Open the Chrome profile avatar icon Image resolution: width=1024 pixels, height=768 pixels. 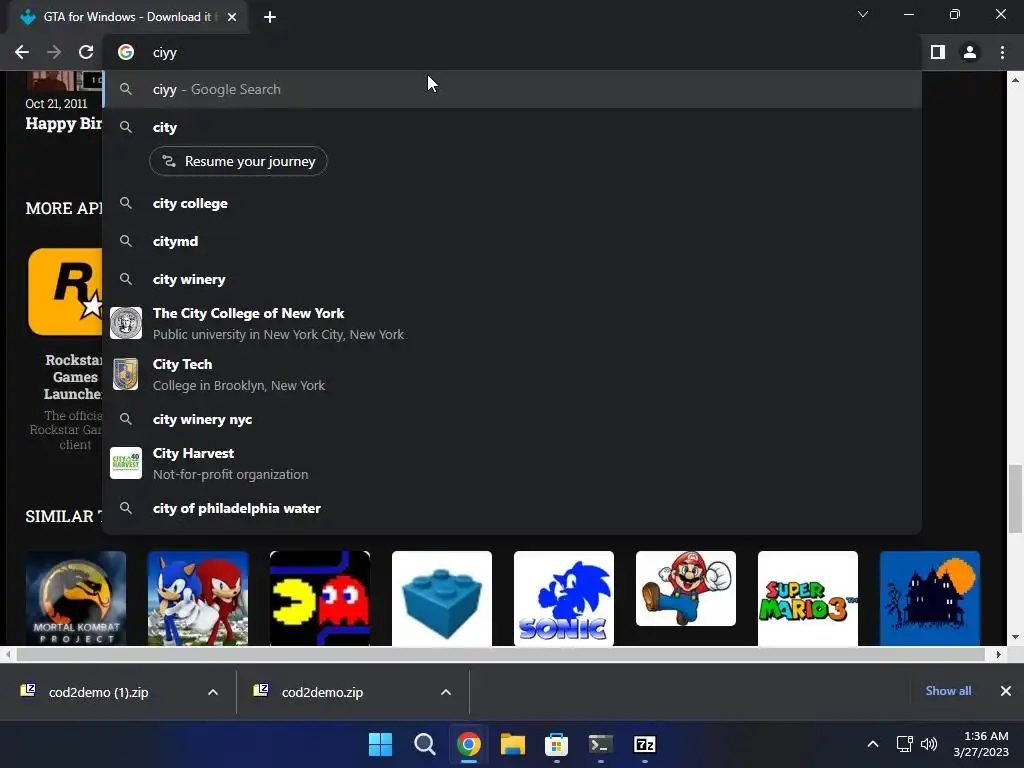(x=970, y=52)
